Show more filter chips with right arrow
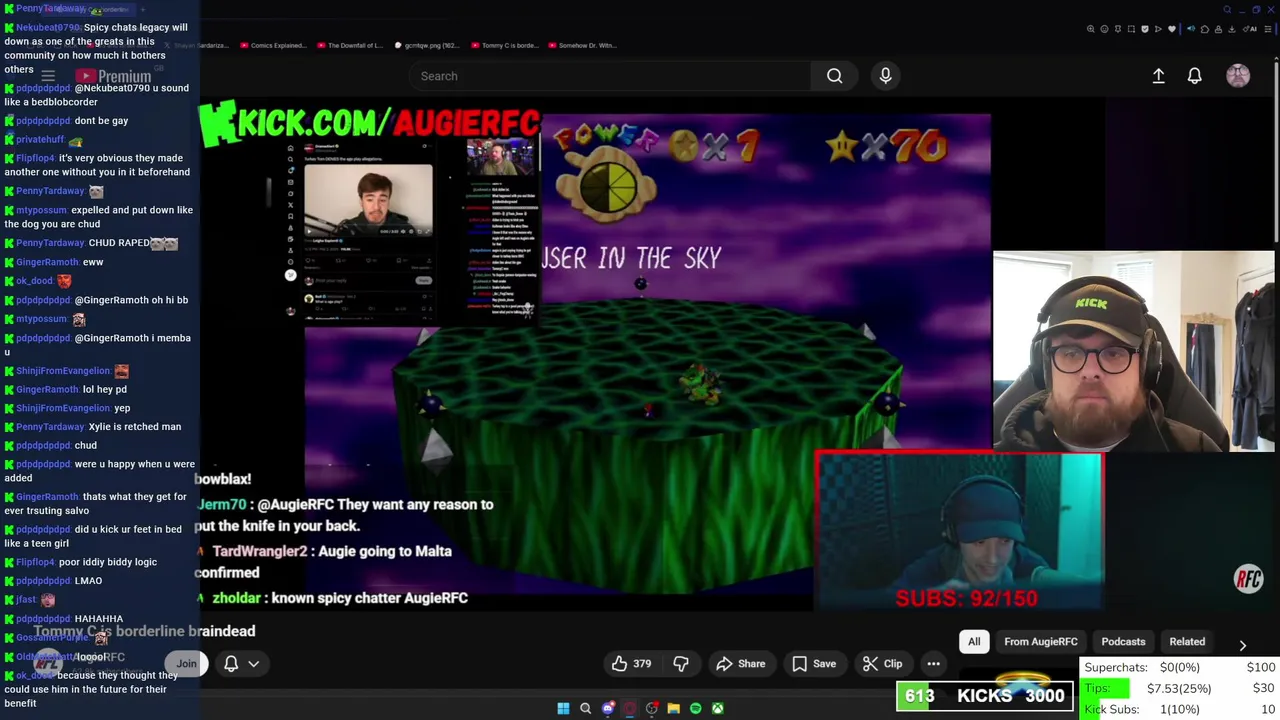The width and height of the screenshot is (1280, 720). coord(1242,645)
